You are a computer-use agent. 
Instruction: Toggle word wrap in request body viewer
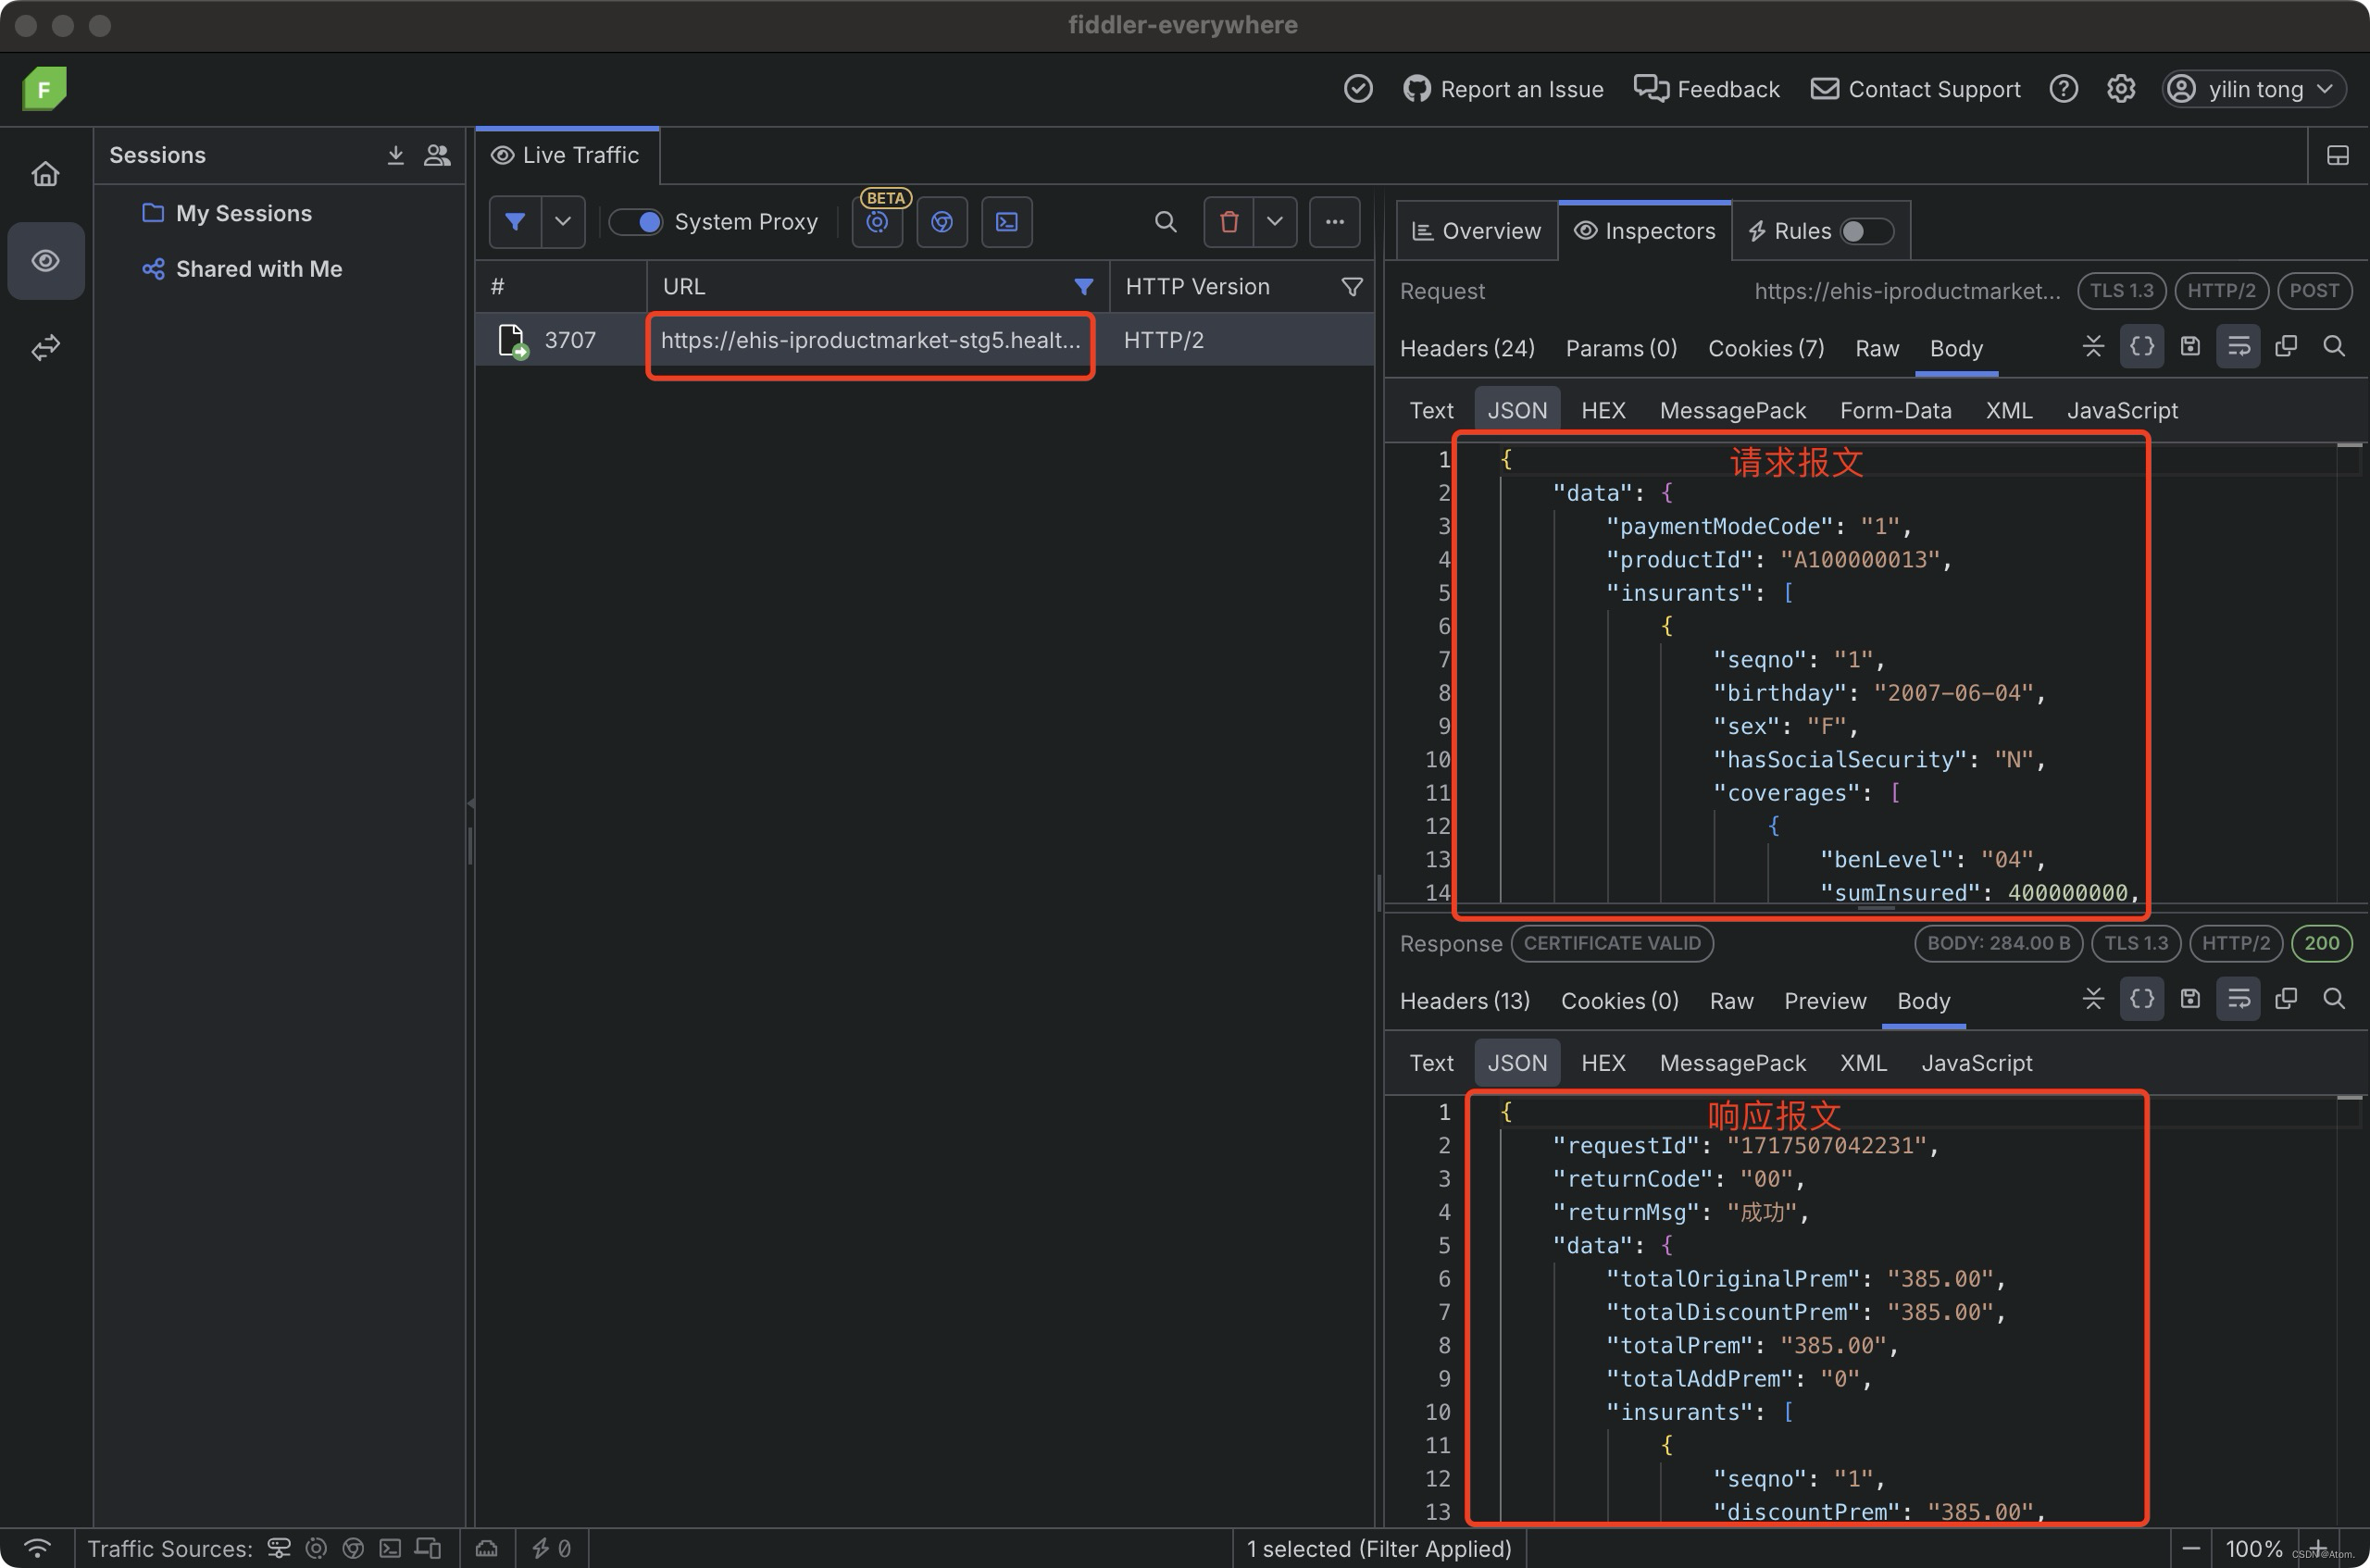(2238, 346)
